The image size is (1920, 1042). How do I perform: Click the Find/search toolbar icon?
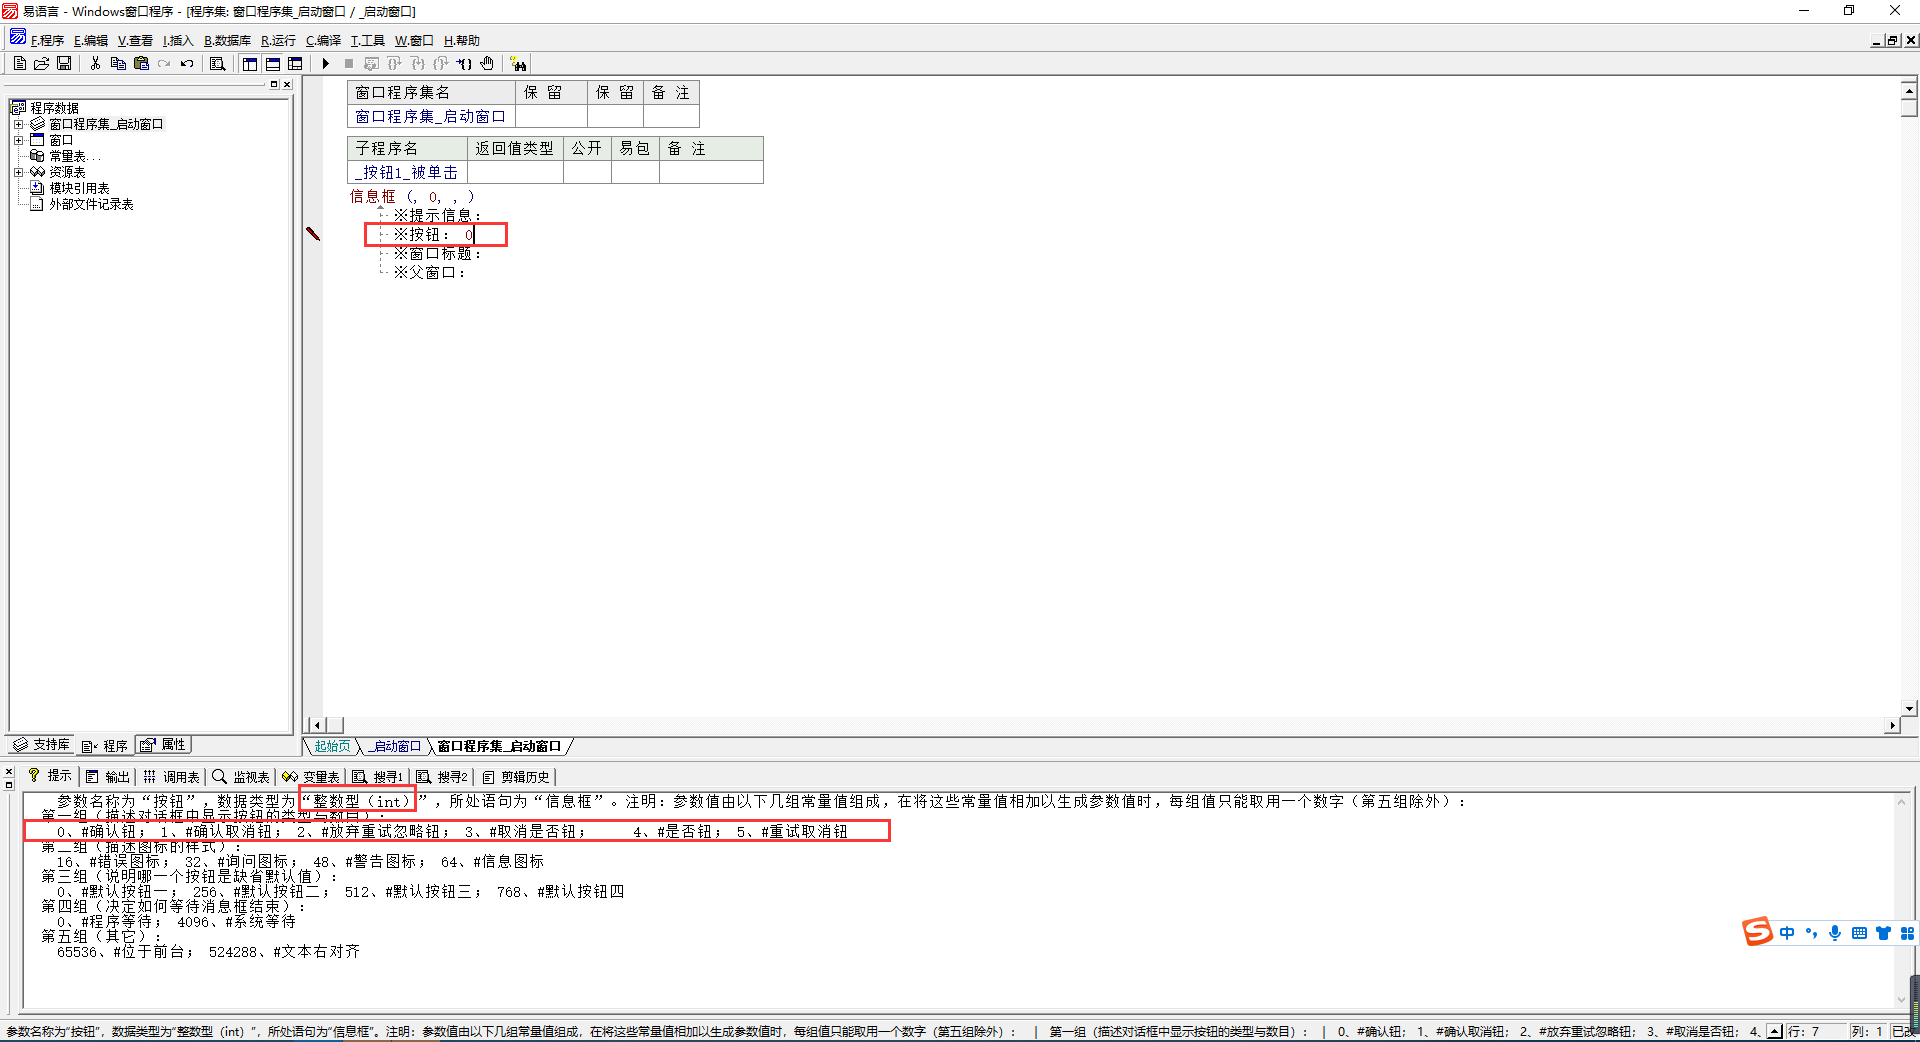tap(217, 63)
